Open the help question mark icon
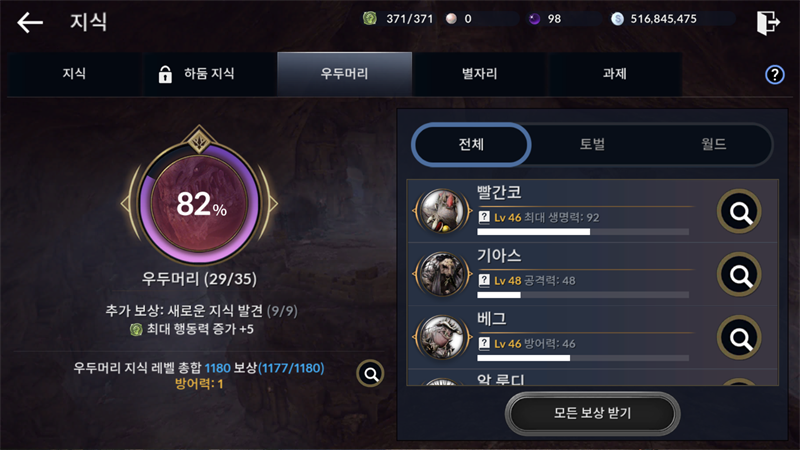 click(774, 74)
